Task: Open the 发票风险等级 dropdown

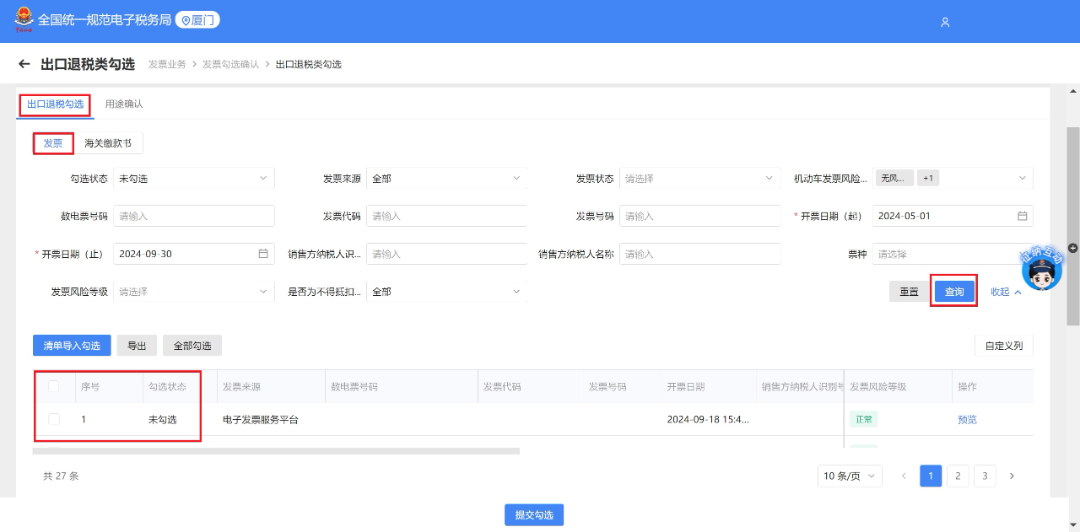Action: (194, 291)
